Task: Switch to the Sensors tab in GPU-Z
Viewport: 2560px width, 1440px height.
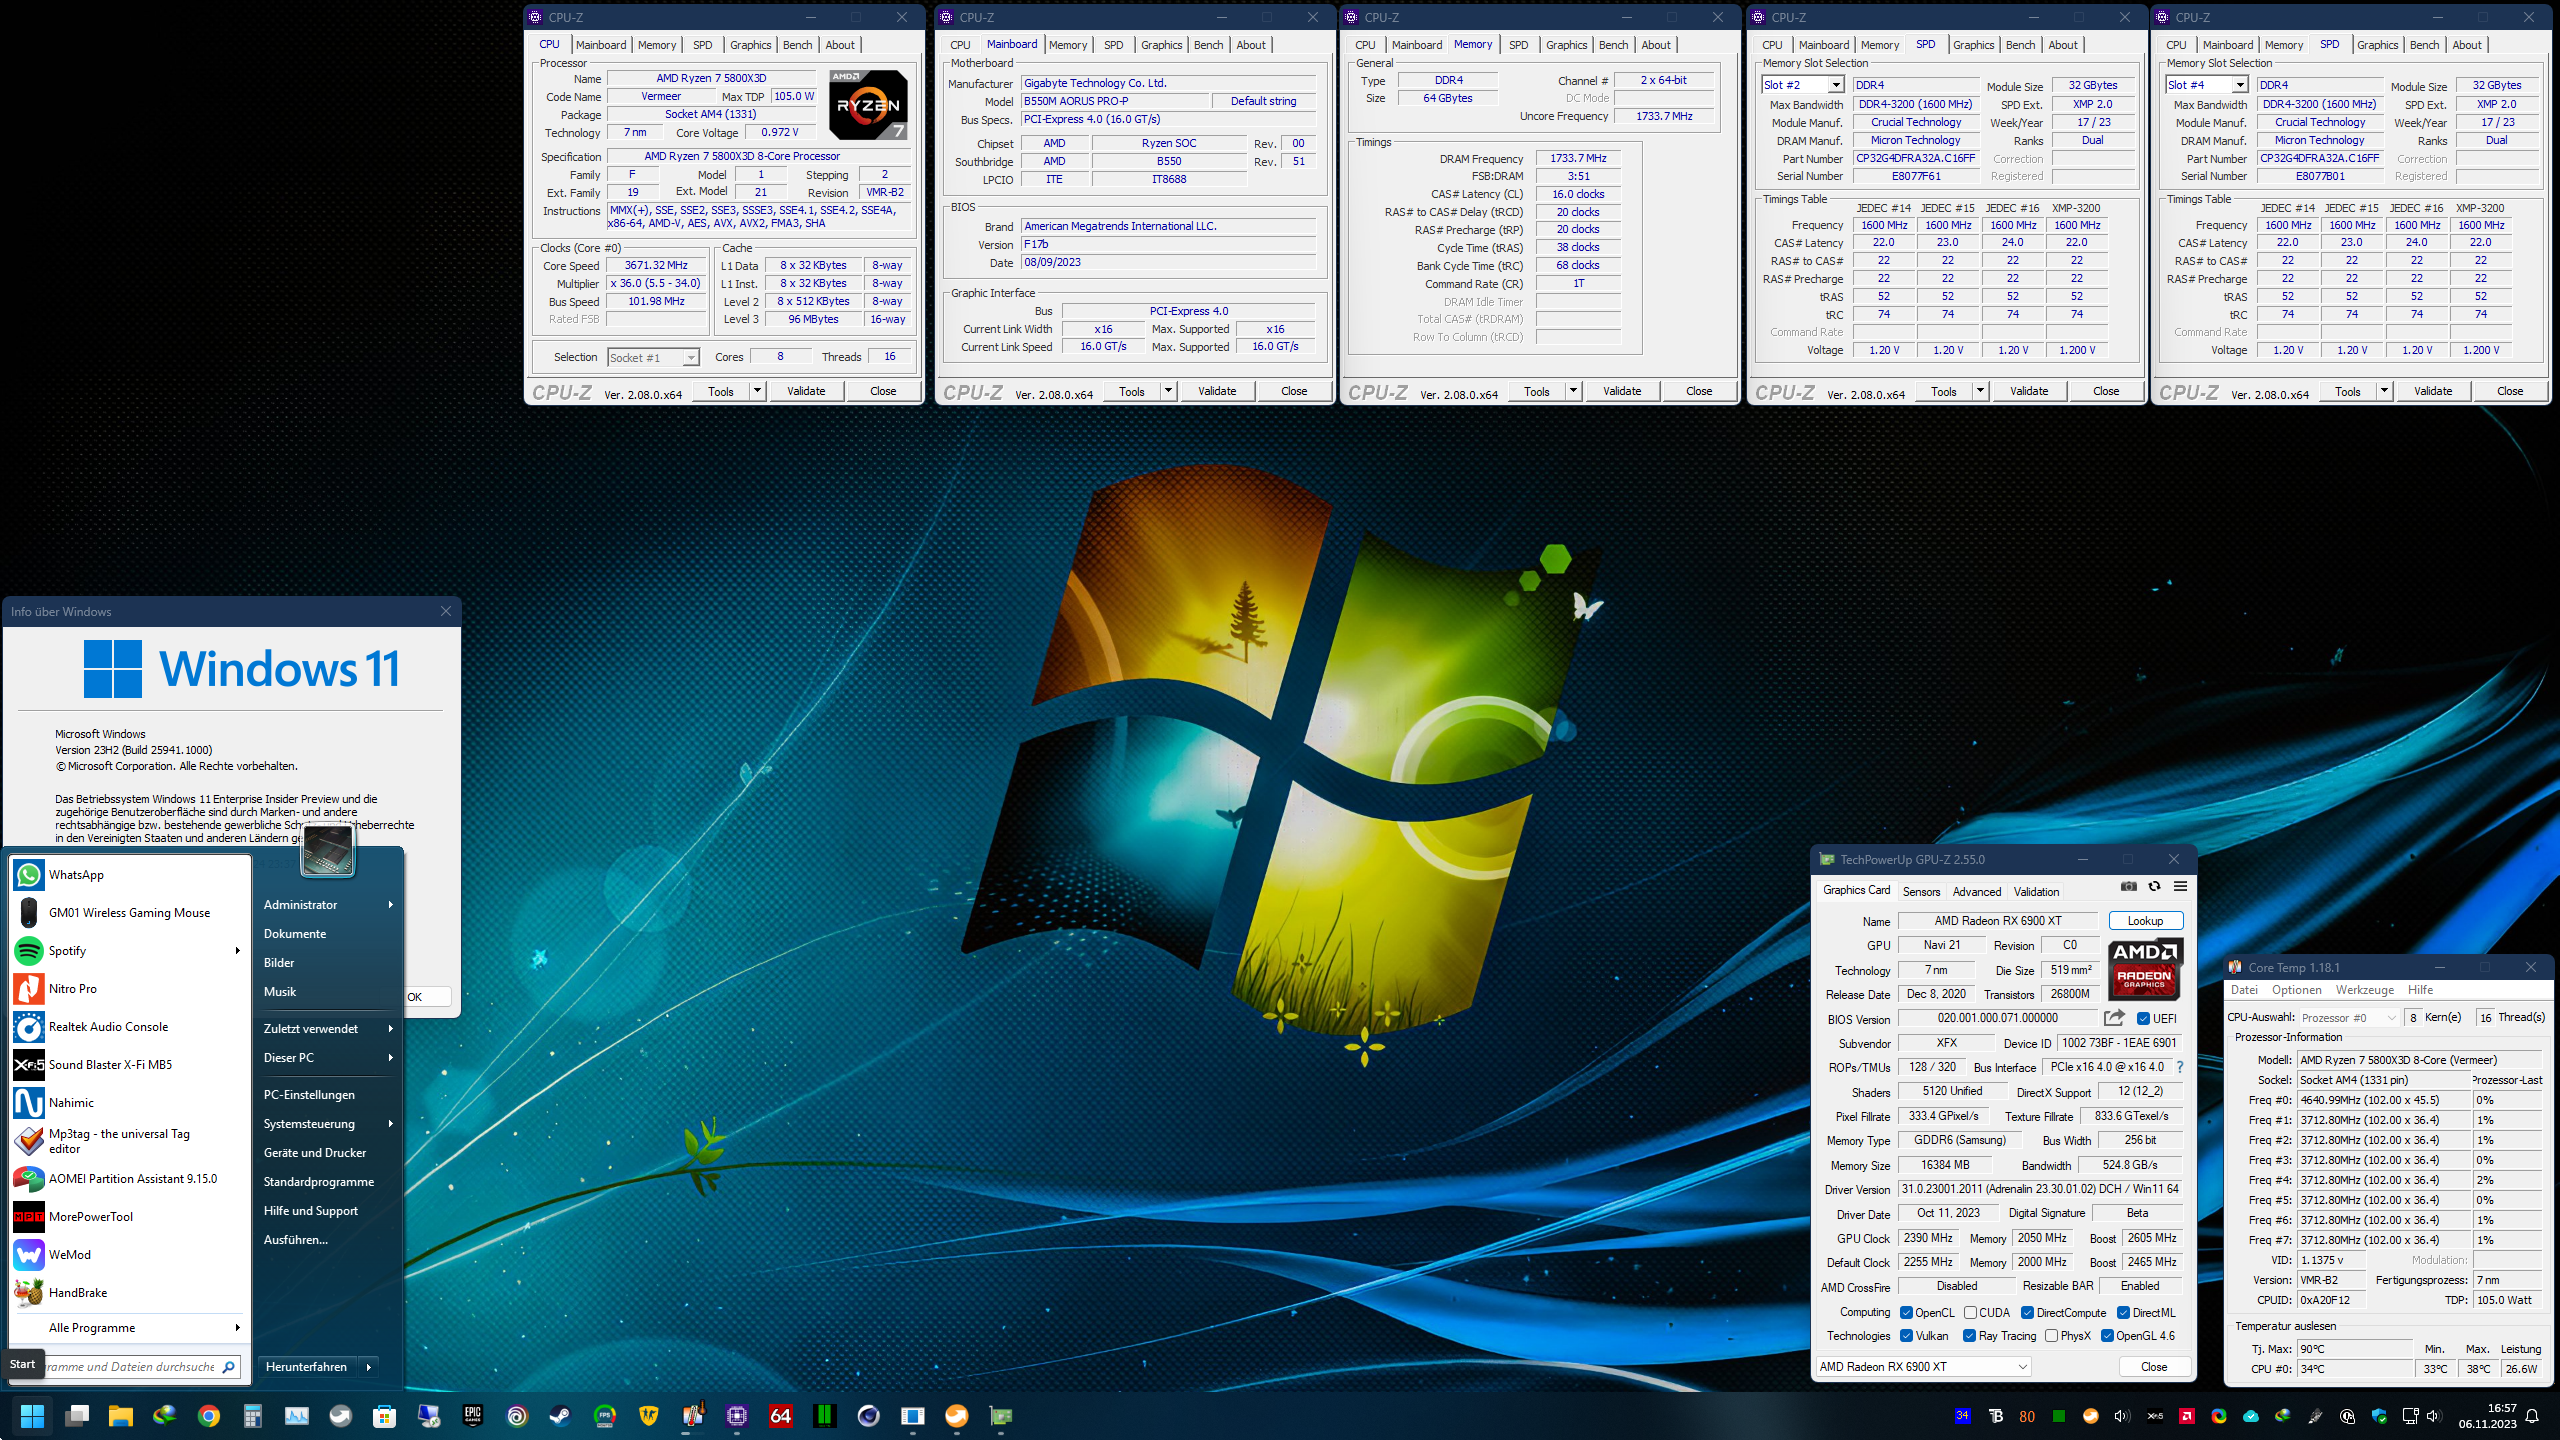Action: pos(1920,891)
